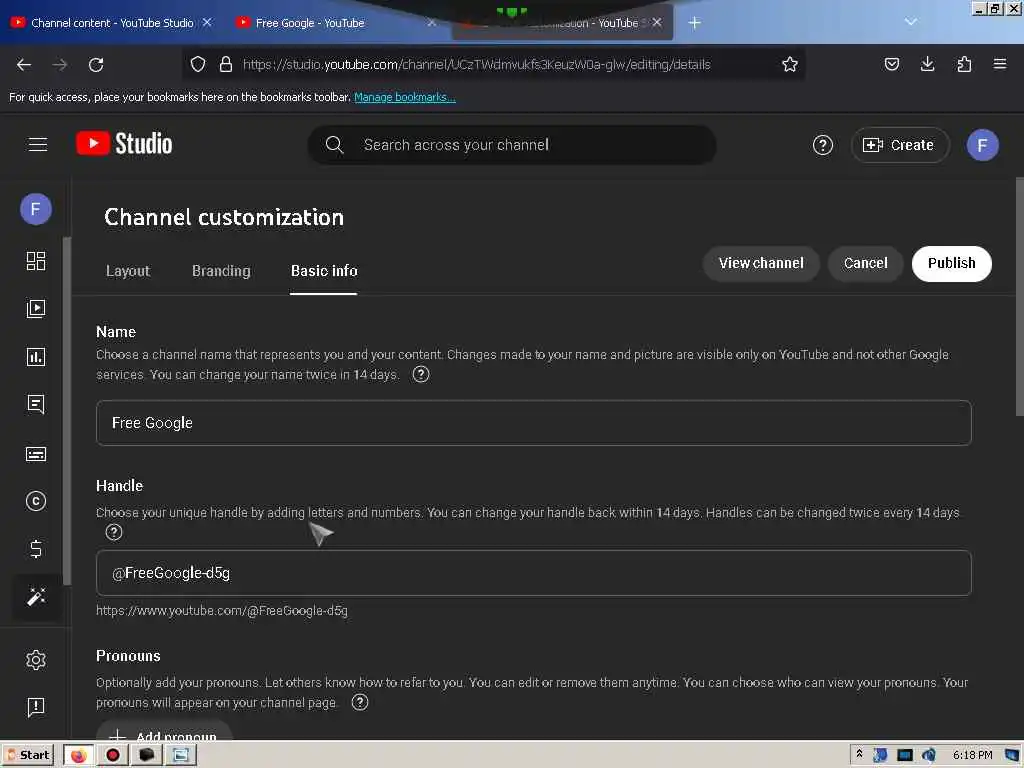
Task: Open the YouTube Studio hamburger menu
Action: (x=38, y=144)
